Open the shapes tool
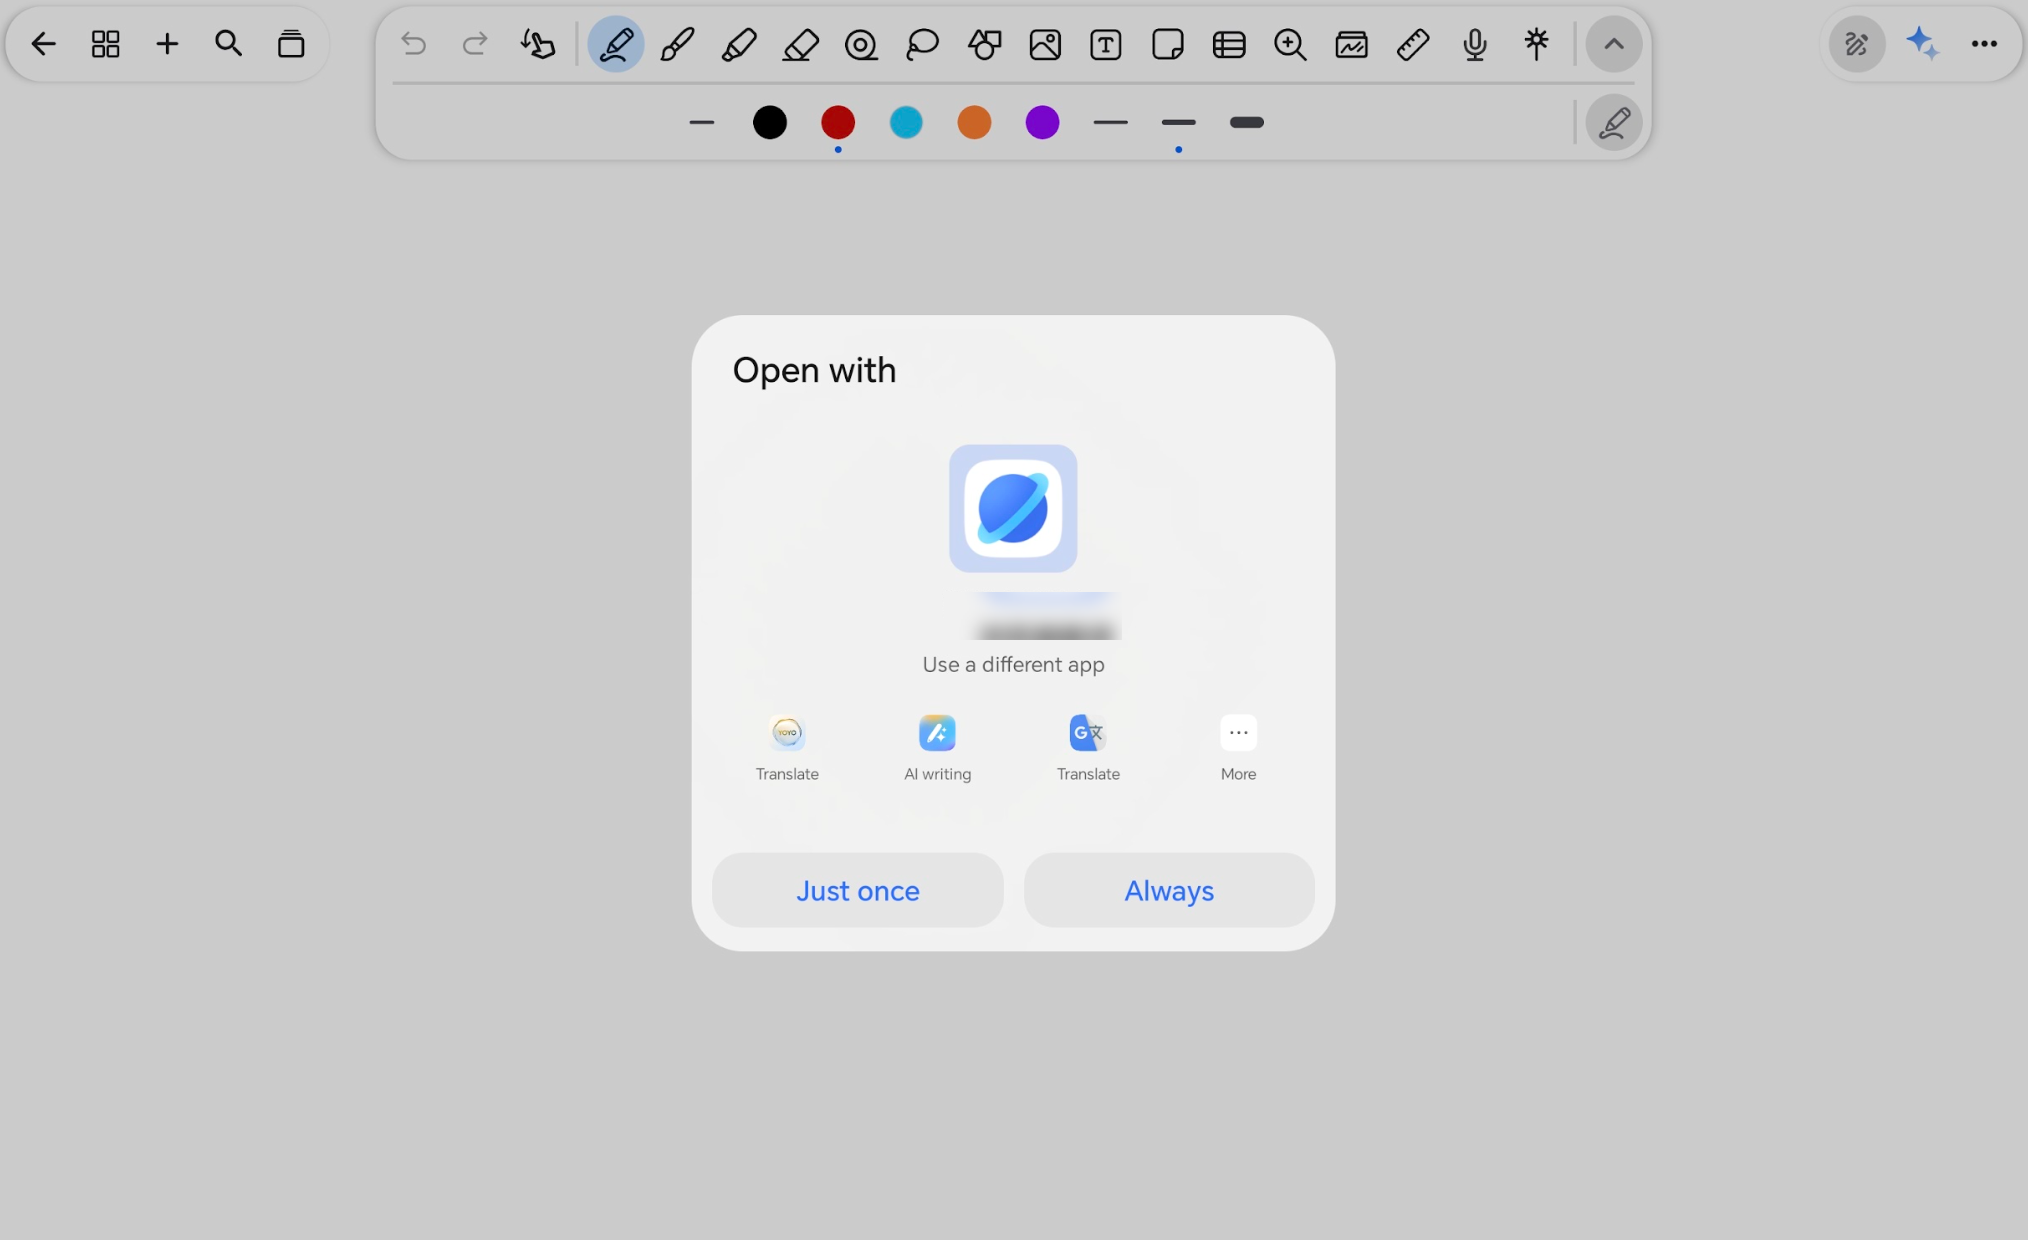Screen dimensions: 2028x1240 (x=984, y=44)
